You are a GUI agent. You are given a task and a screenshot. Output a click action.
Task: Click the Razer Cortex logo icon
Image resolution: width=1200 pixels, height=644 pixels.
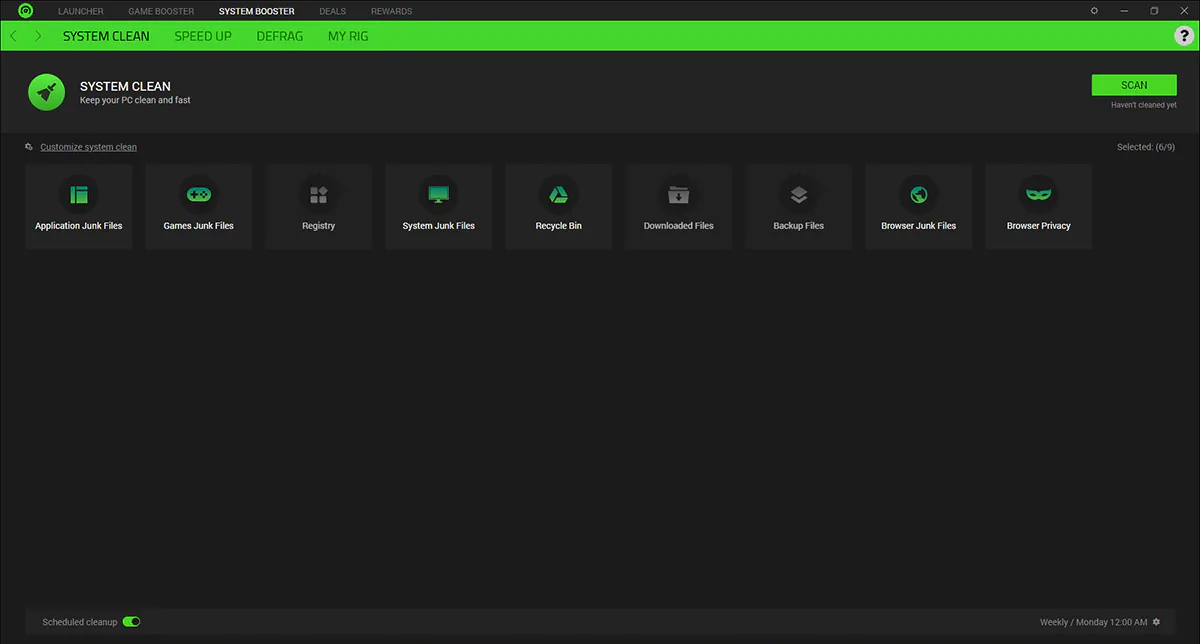coord(26,11)
